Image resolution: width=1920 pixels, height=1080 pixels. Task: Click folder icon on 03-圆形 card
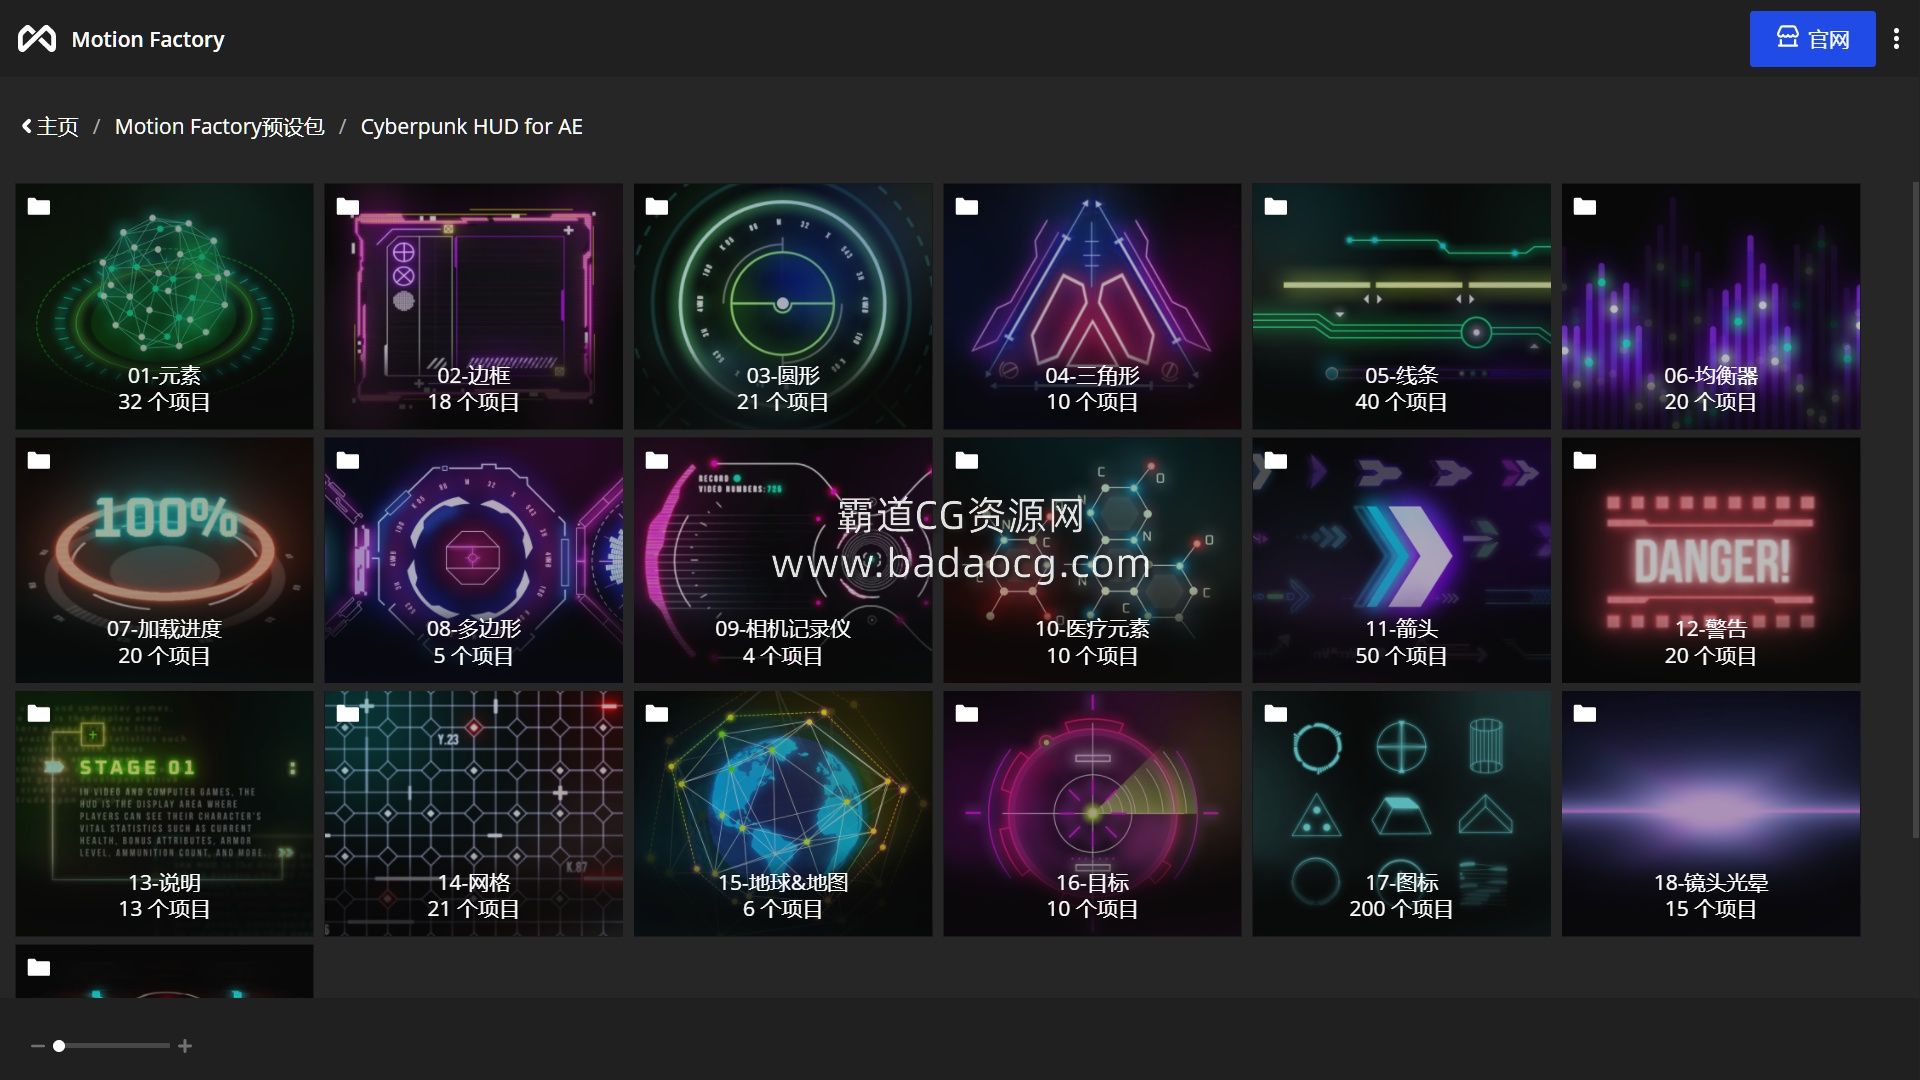(657, 207)
